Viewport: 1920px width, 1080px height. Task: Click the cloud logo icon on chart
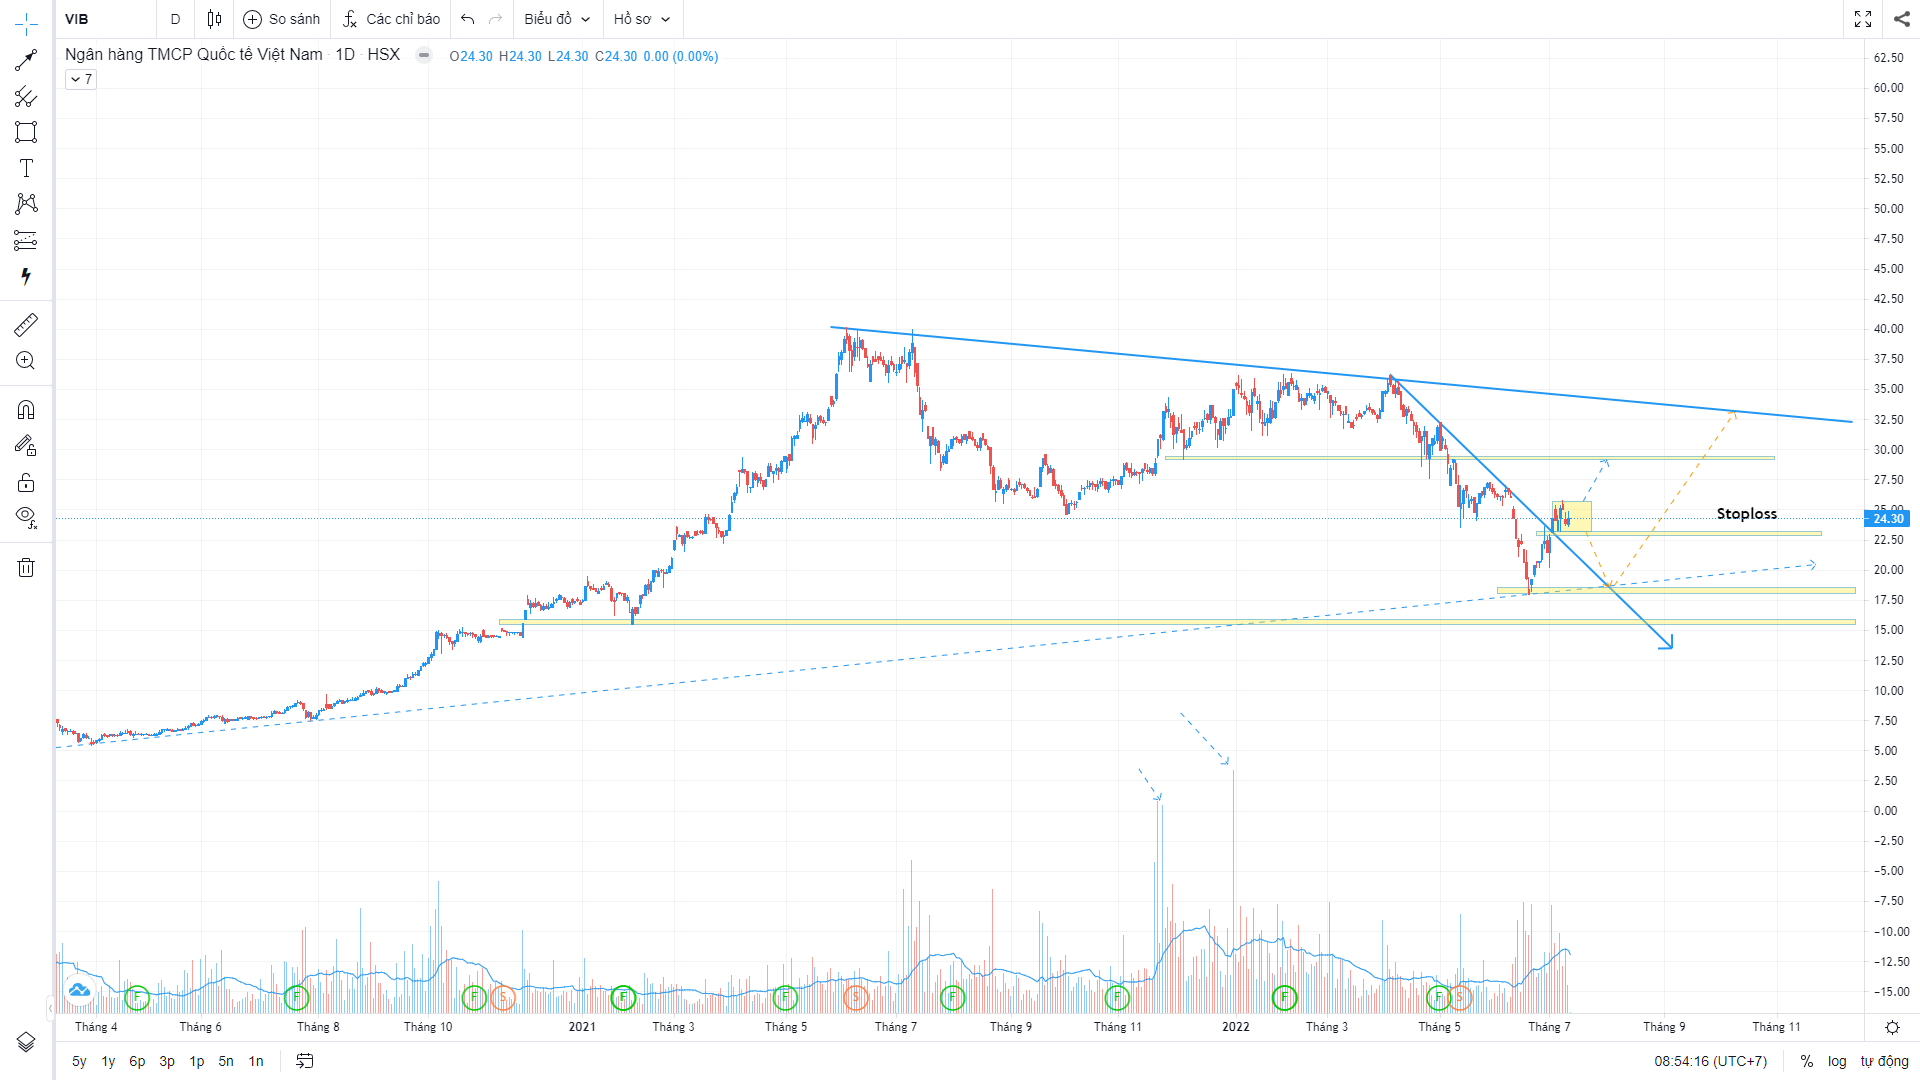[x=79, y=990]
